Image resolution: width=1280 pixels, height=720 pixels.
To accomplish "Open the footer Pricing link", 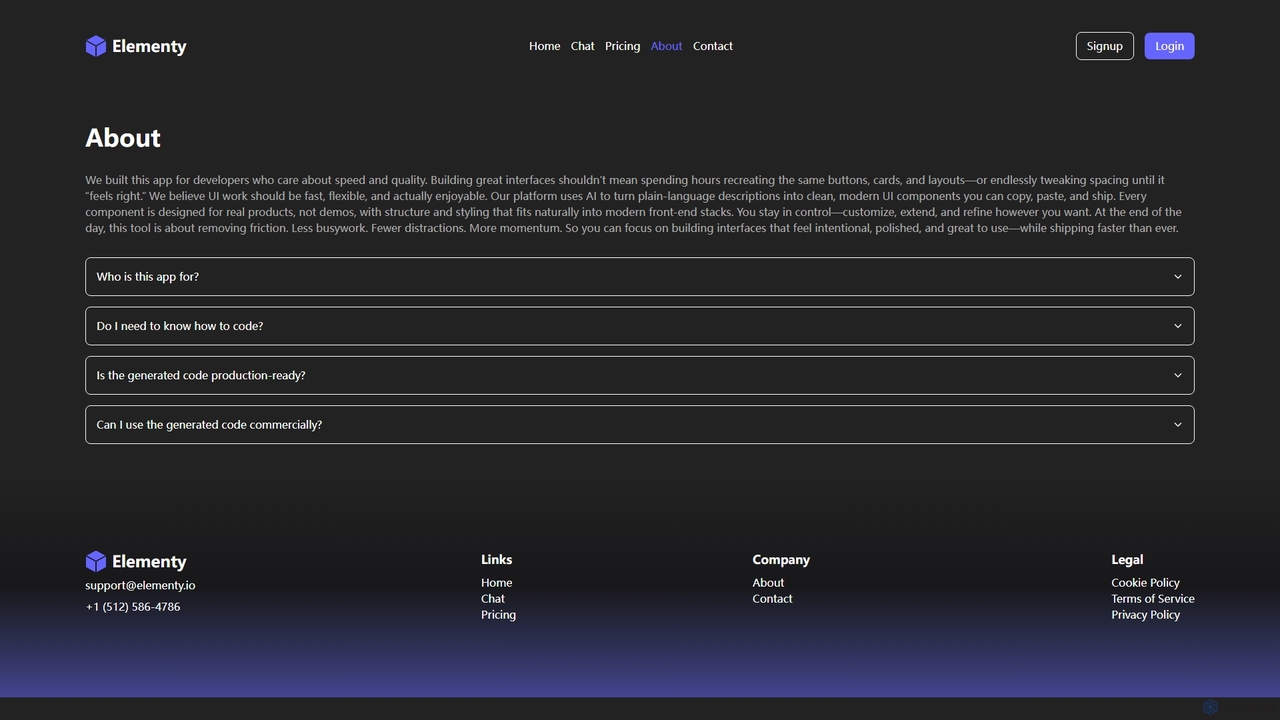I will click(498, 615).
